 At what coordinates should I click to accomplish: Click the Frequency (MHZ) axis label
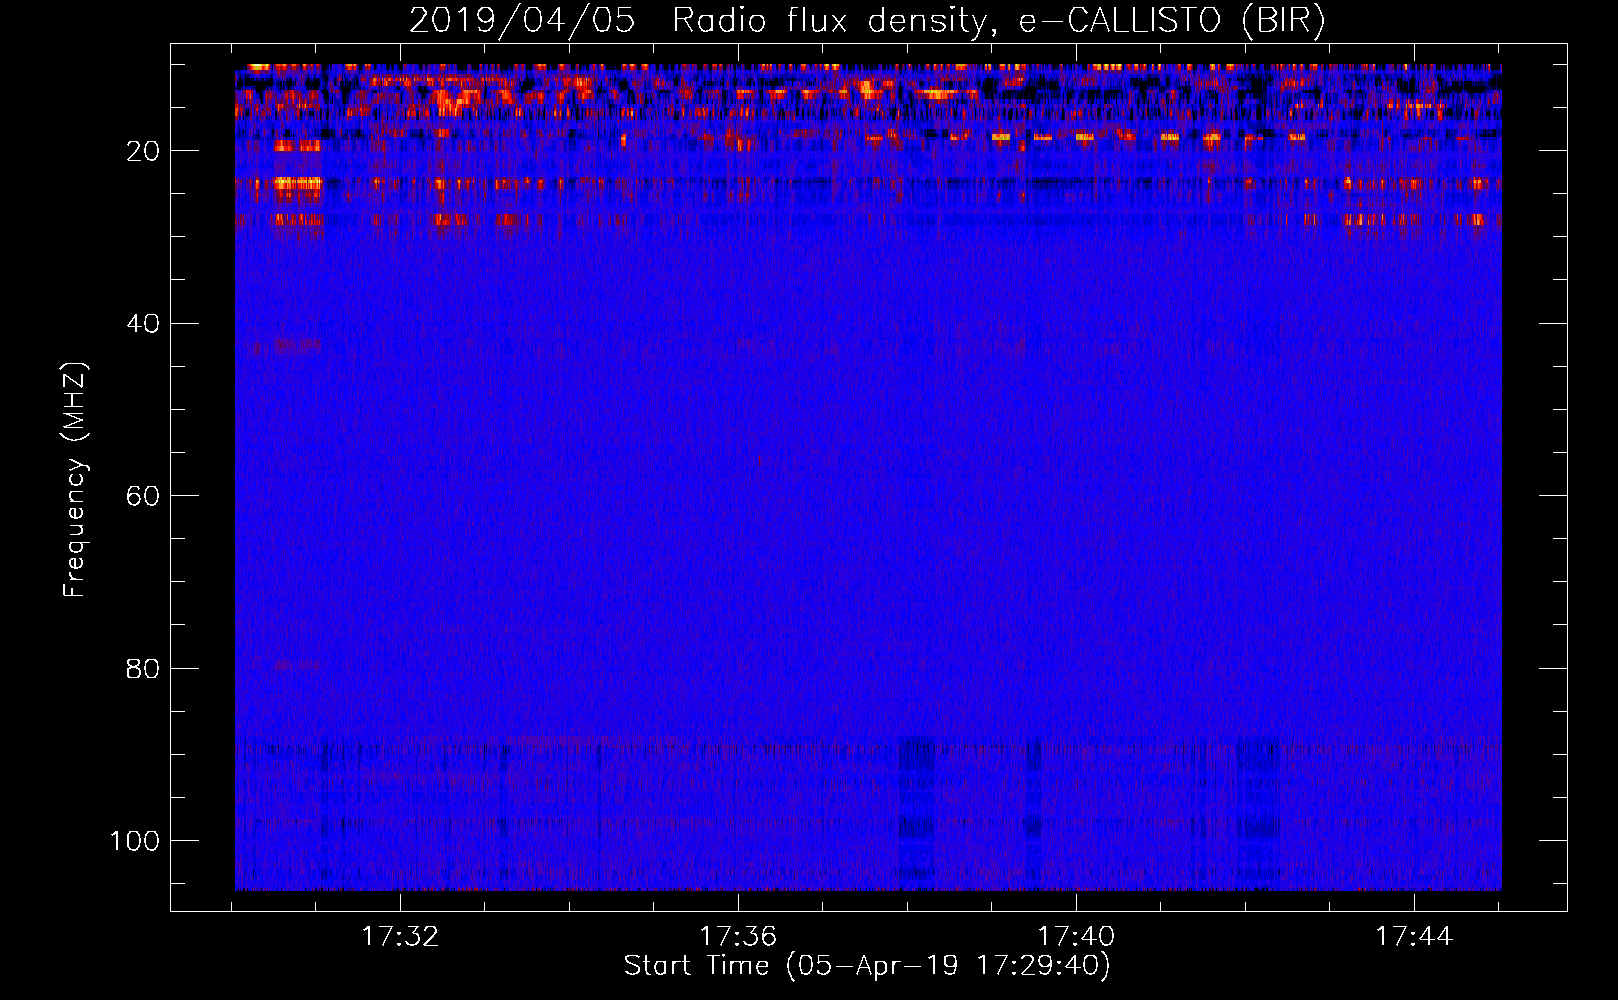coord(75,479)
